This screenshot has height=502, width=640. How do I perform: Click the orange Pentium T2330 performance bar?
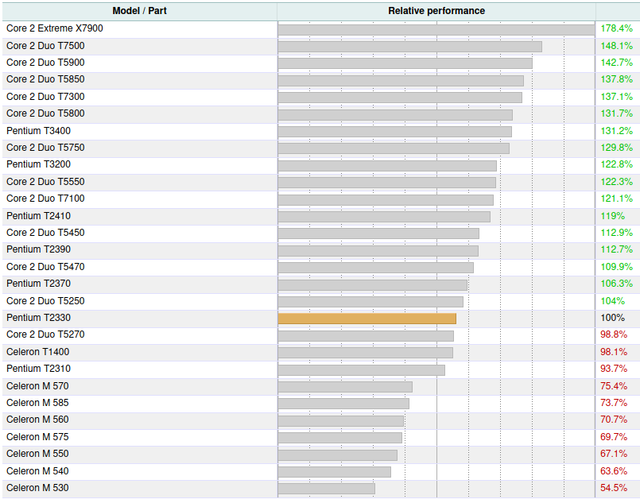pos(366,318)
